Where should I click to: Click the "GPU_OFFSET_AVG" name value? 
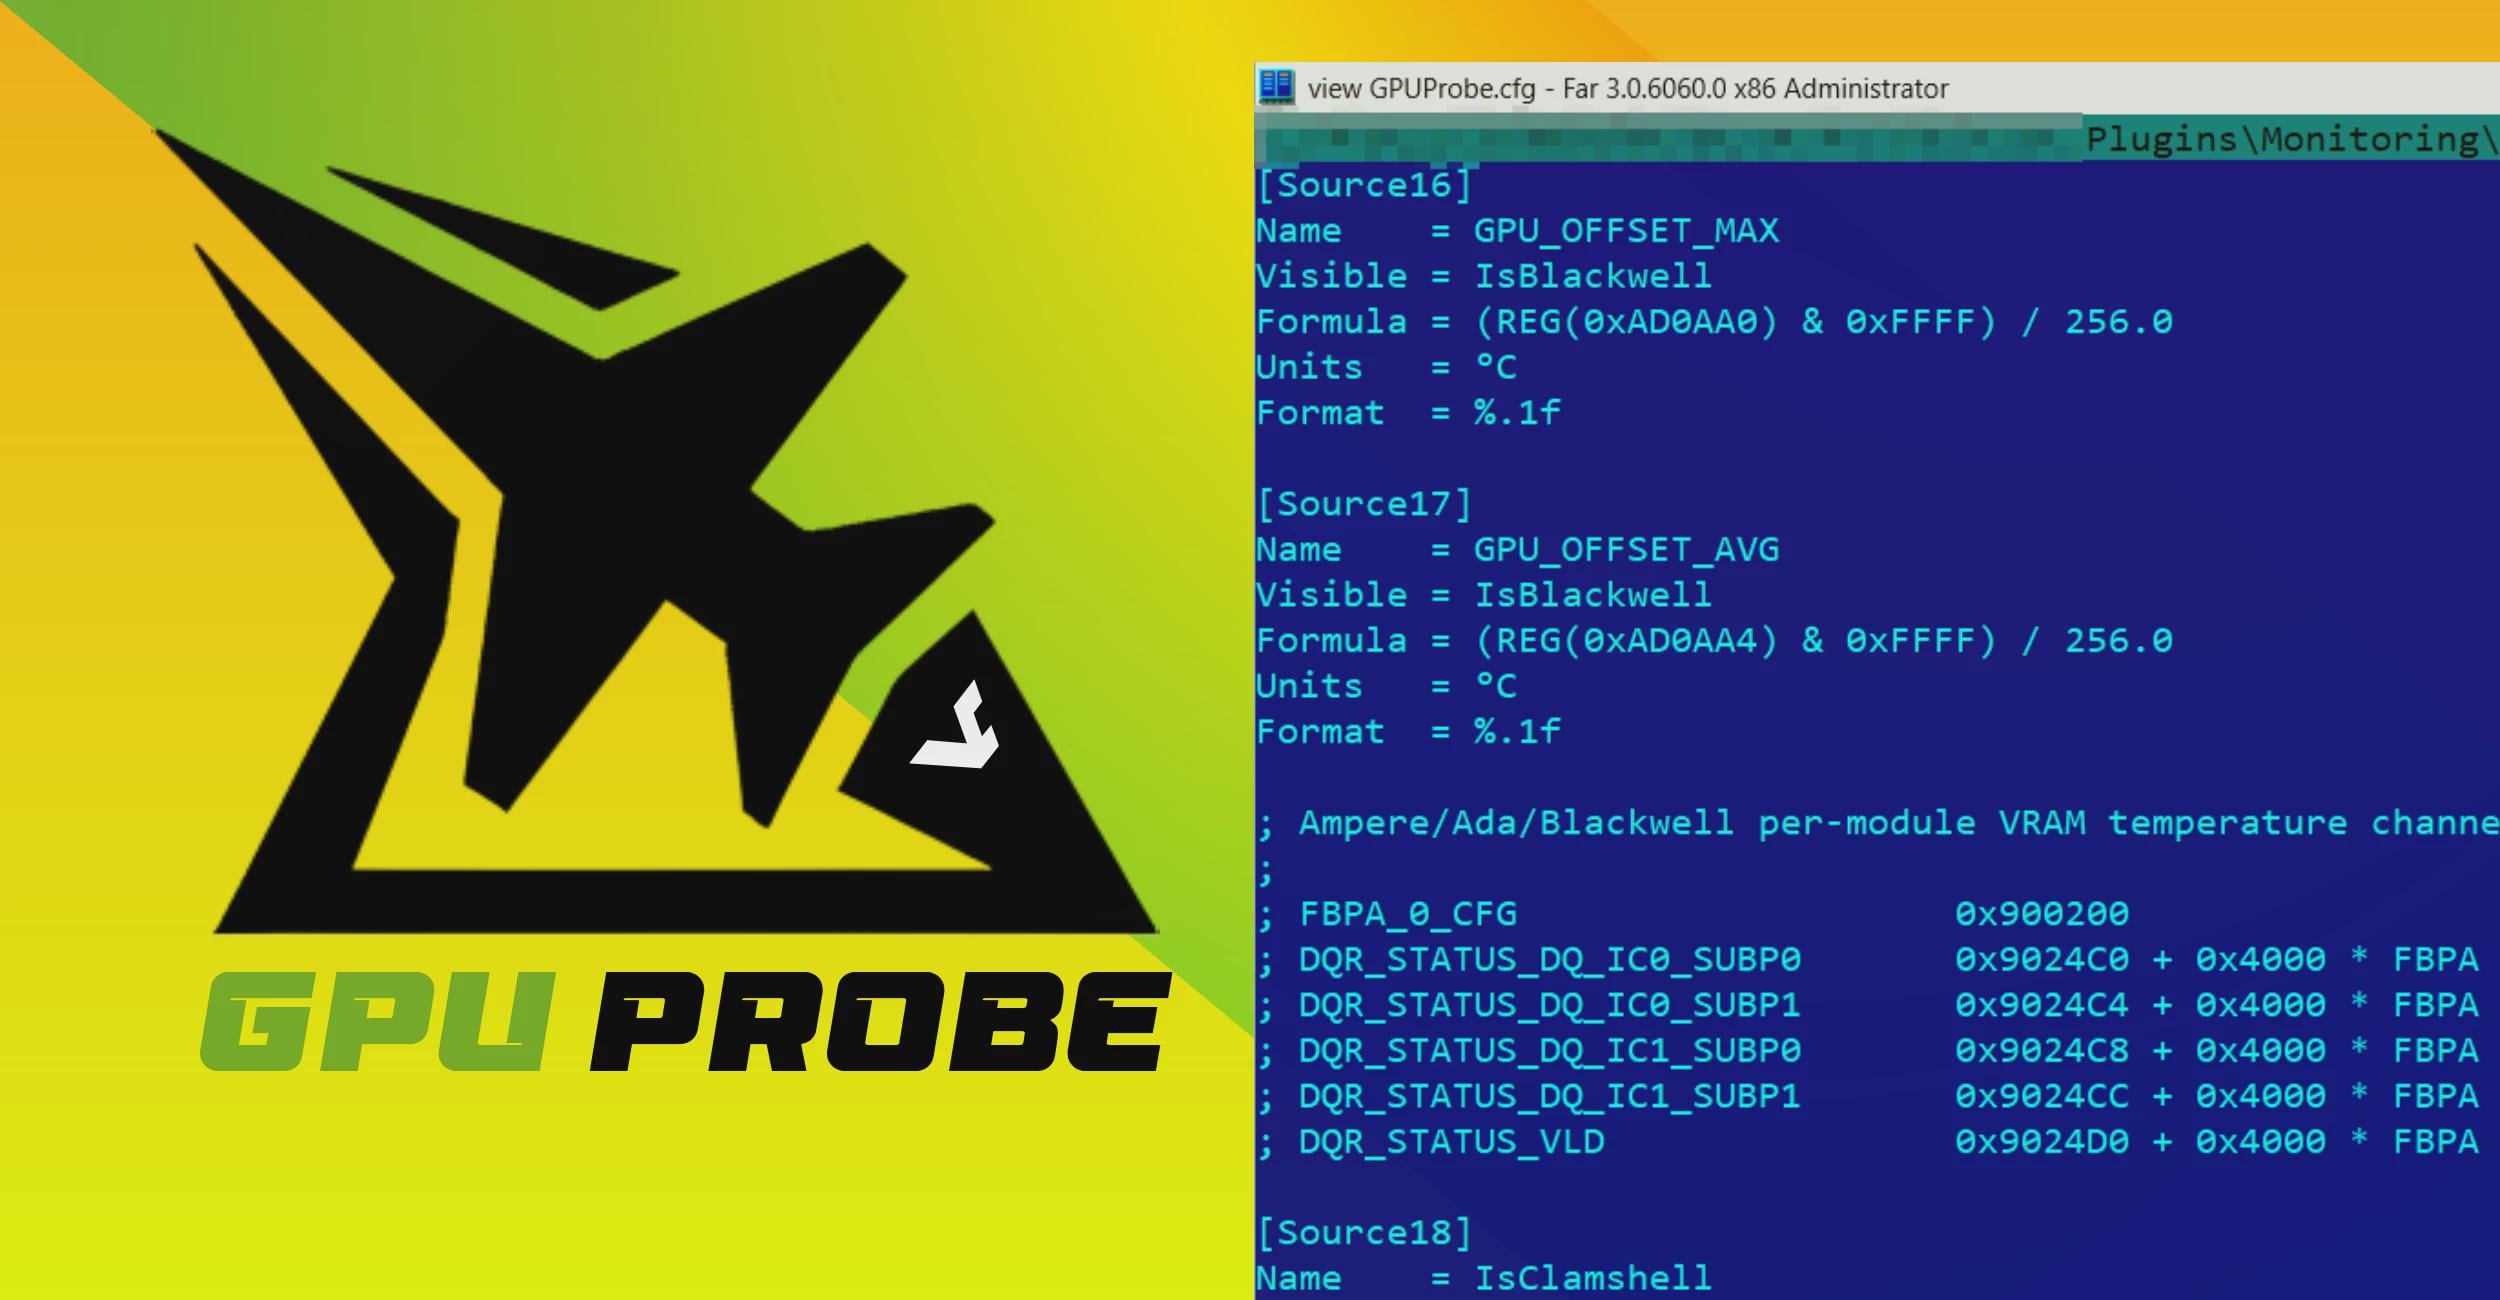[1627, 550]
